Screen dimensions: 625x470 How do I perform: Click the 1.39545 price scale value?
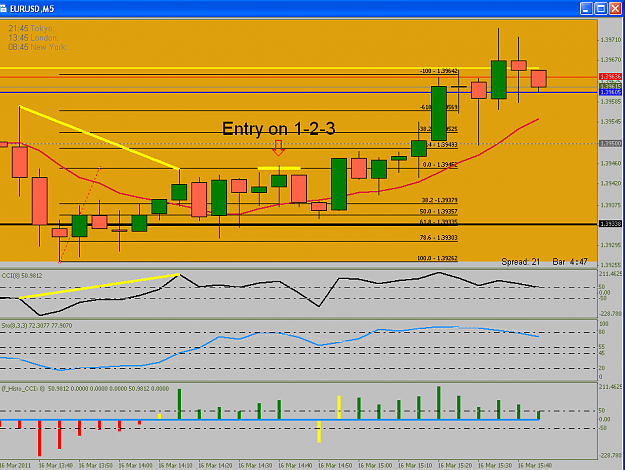point(611,122)
